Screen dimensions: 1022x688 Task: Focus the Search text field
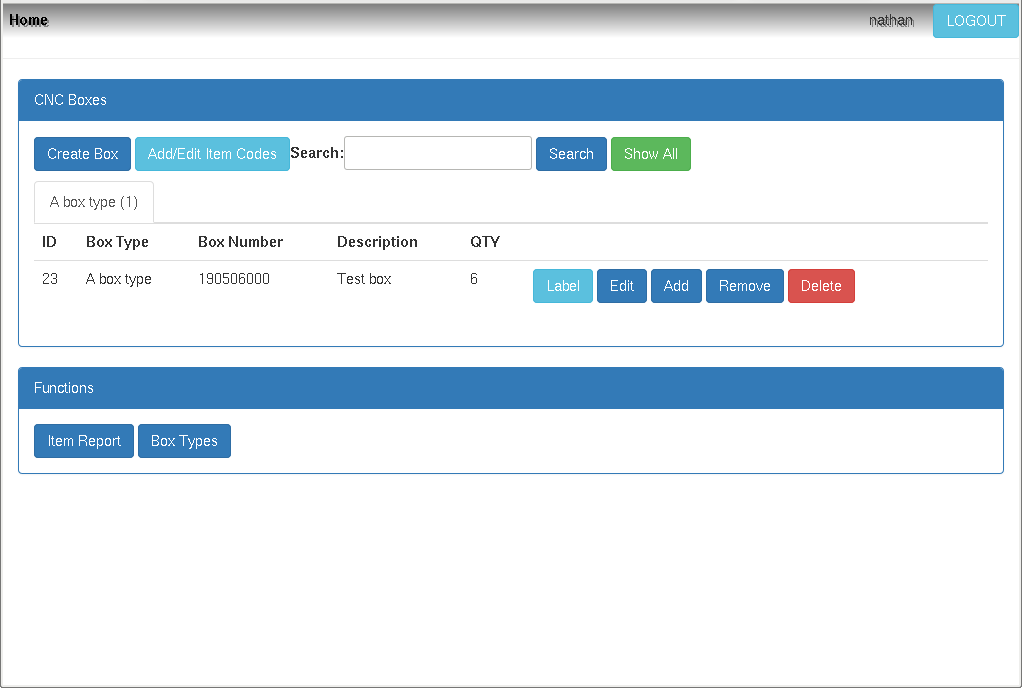pos(438,153)
